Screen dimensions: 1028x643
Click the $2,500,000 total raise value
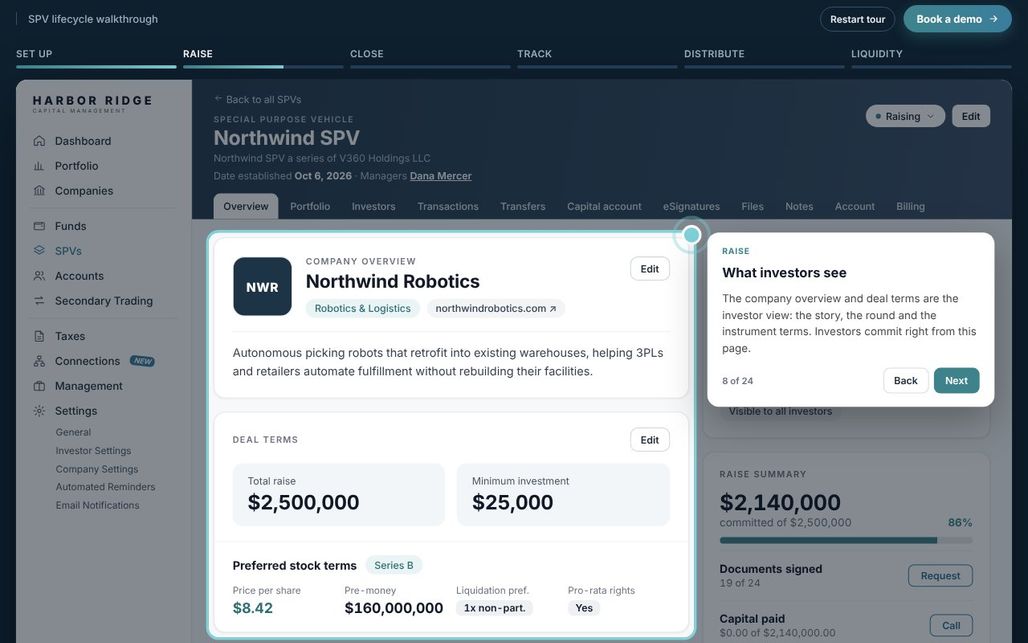pos(304,502)
